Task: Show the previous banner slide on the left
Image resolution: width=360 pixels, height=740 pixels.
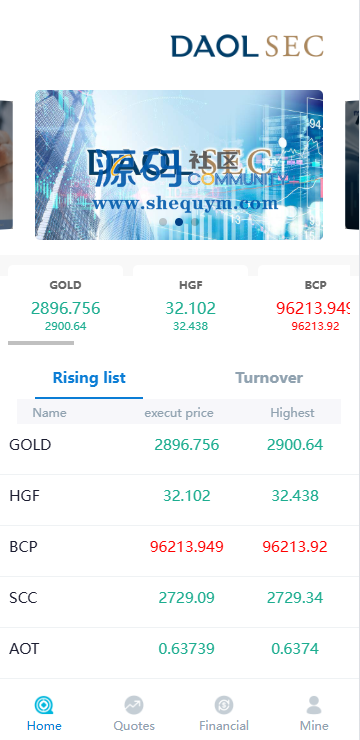Action: click(6, 165)
